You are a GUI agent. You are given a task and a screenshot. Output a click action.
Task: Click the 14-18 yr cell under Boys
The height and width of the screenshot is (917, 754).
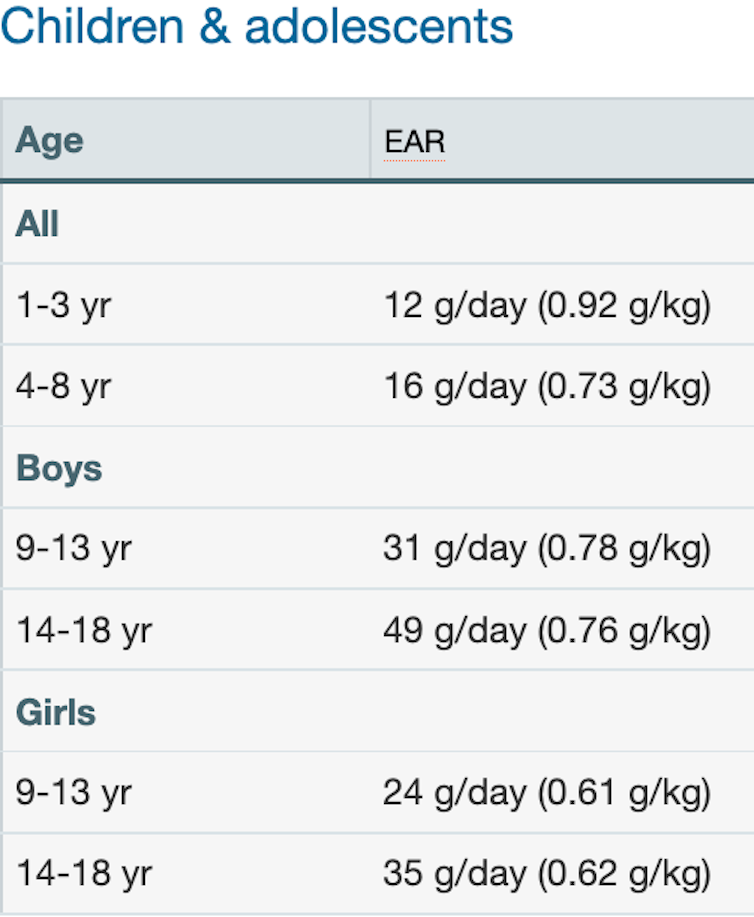pos(83,630)
